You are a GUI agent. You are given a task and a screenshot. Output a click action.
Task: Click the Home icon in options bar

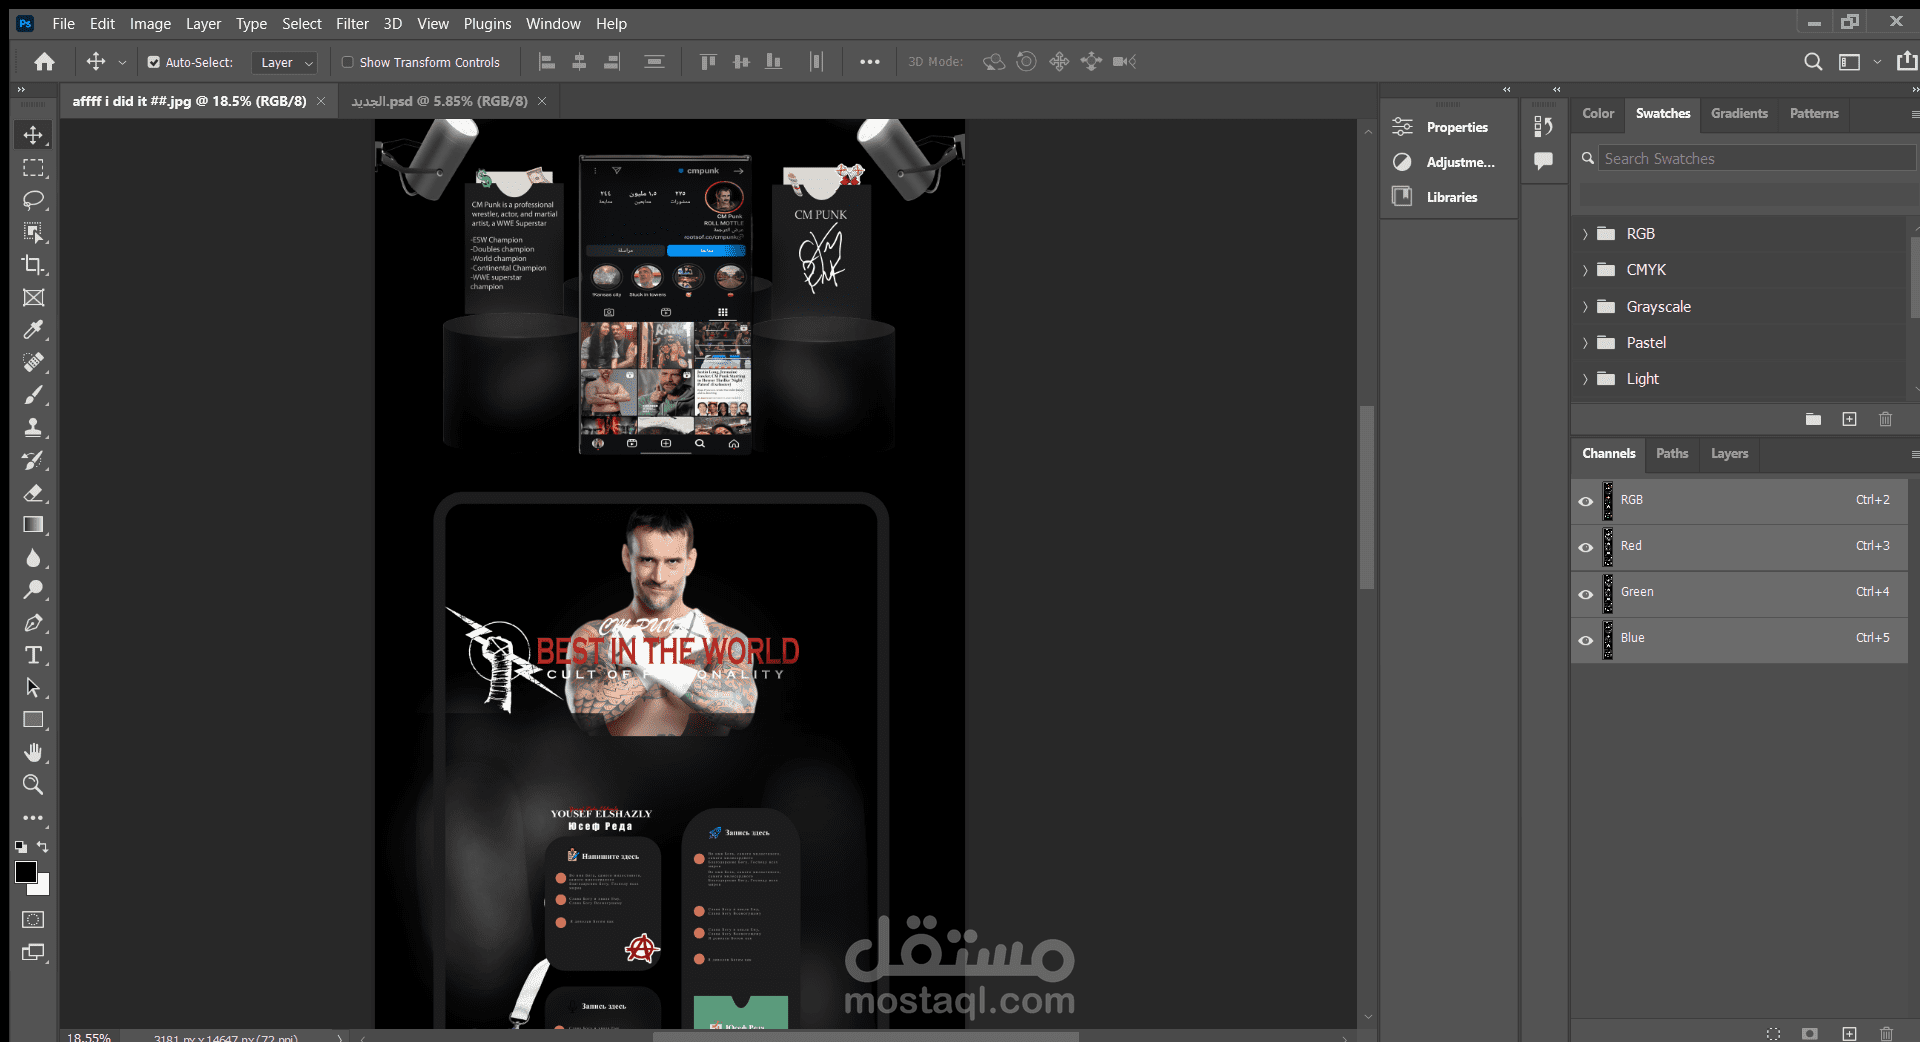(x=44, y=62)
